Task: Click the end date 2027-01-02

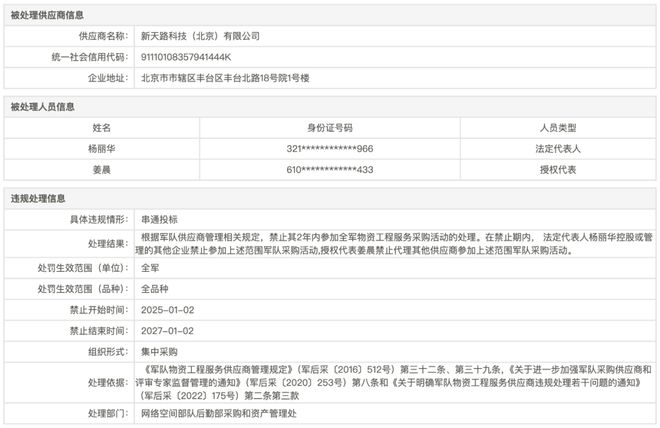Action: (x=168, y=331)
